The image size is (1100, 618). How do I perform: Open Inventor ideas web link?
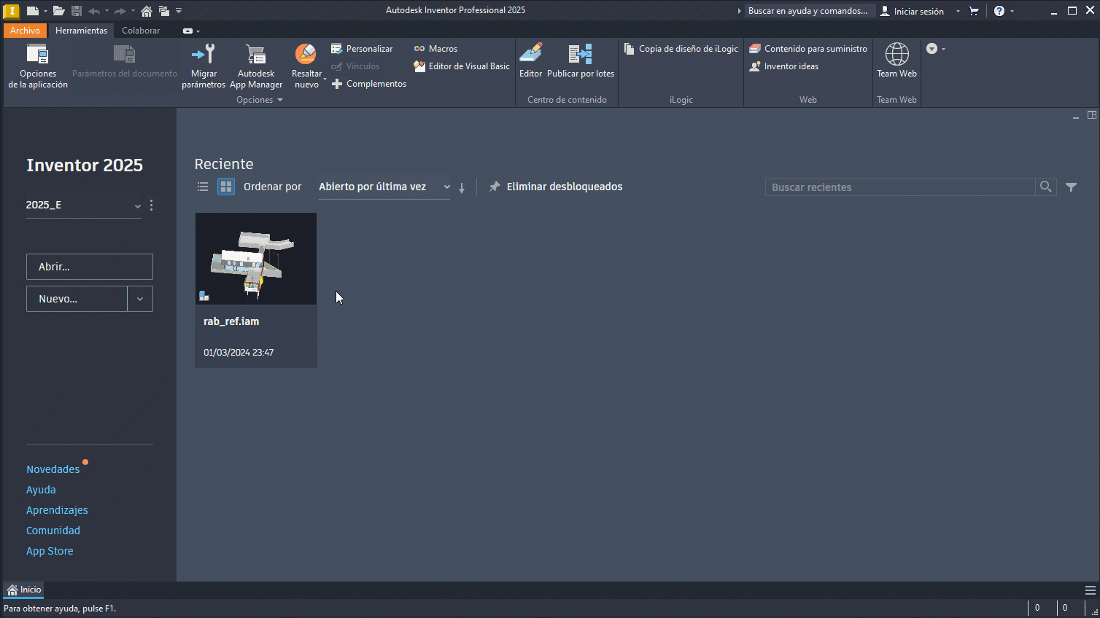pos(784,66)
